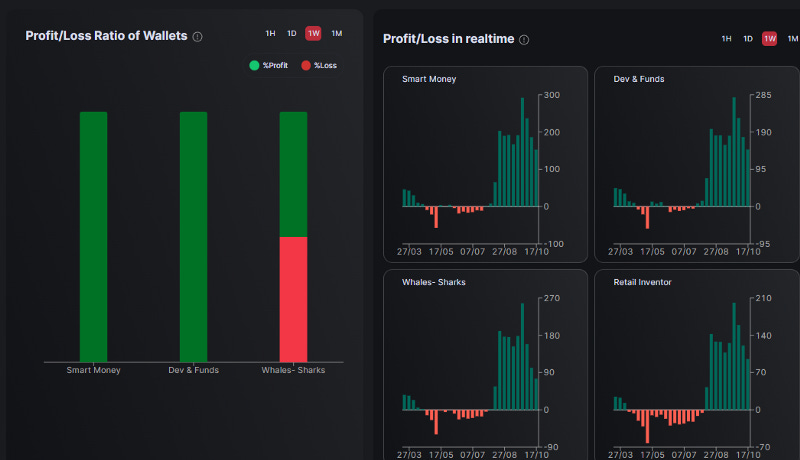Click the Whales- Sharks chart card title

[x=434, y=282]
